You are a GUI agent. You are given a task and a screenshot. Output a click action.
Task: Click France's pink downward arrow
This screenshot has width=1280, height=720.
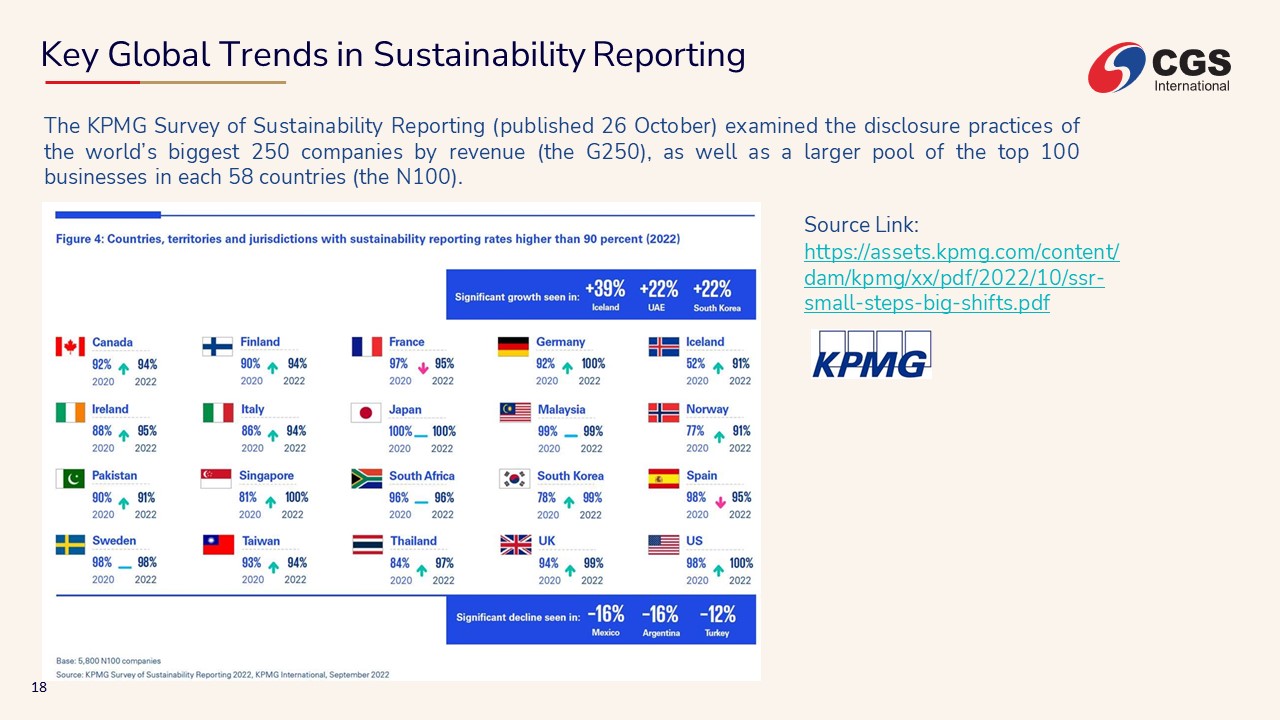422,368
